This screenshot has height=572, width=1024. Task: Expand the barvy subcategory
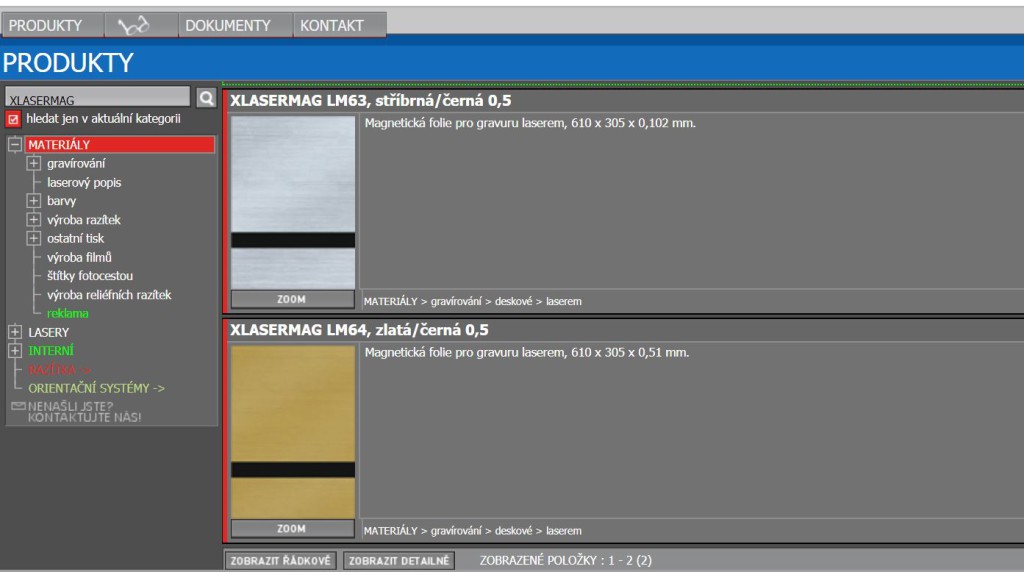tap(34, 201)
